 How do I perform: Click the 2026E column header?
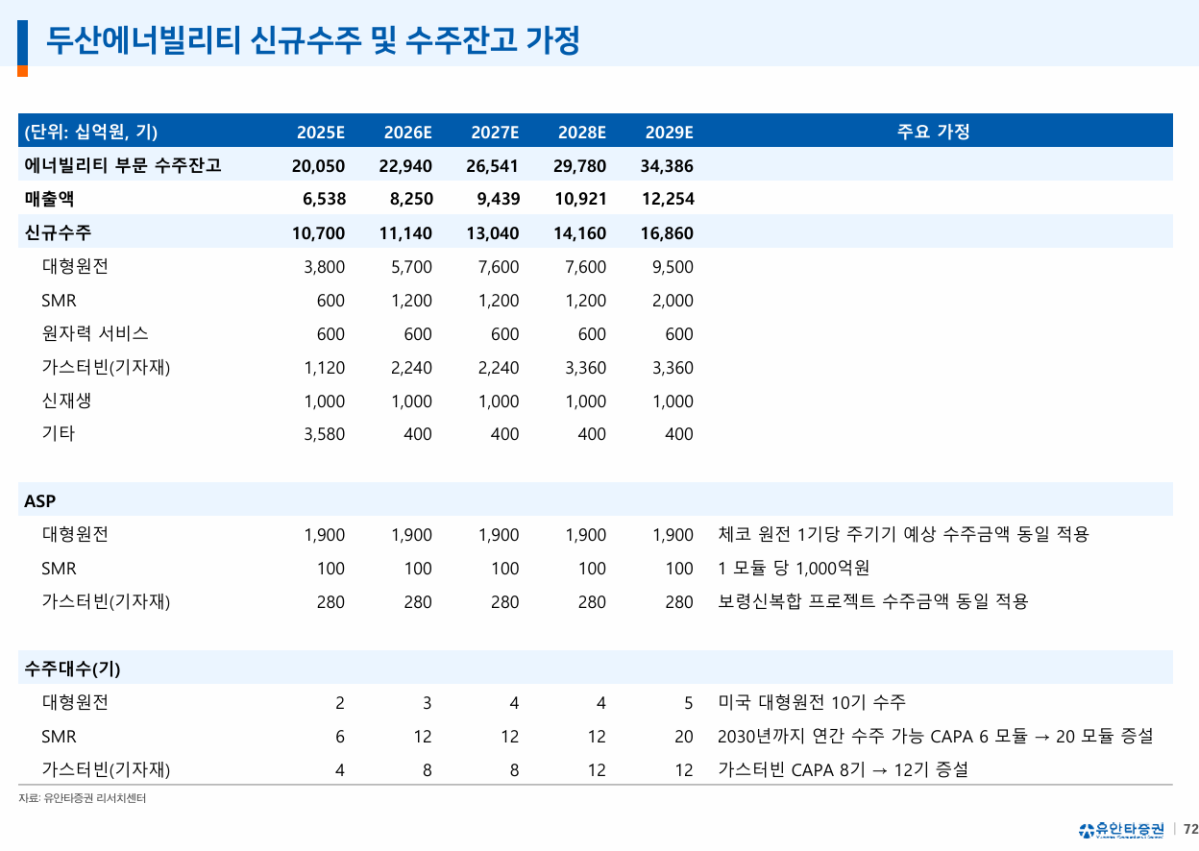[408, 132]
